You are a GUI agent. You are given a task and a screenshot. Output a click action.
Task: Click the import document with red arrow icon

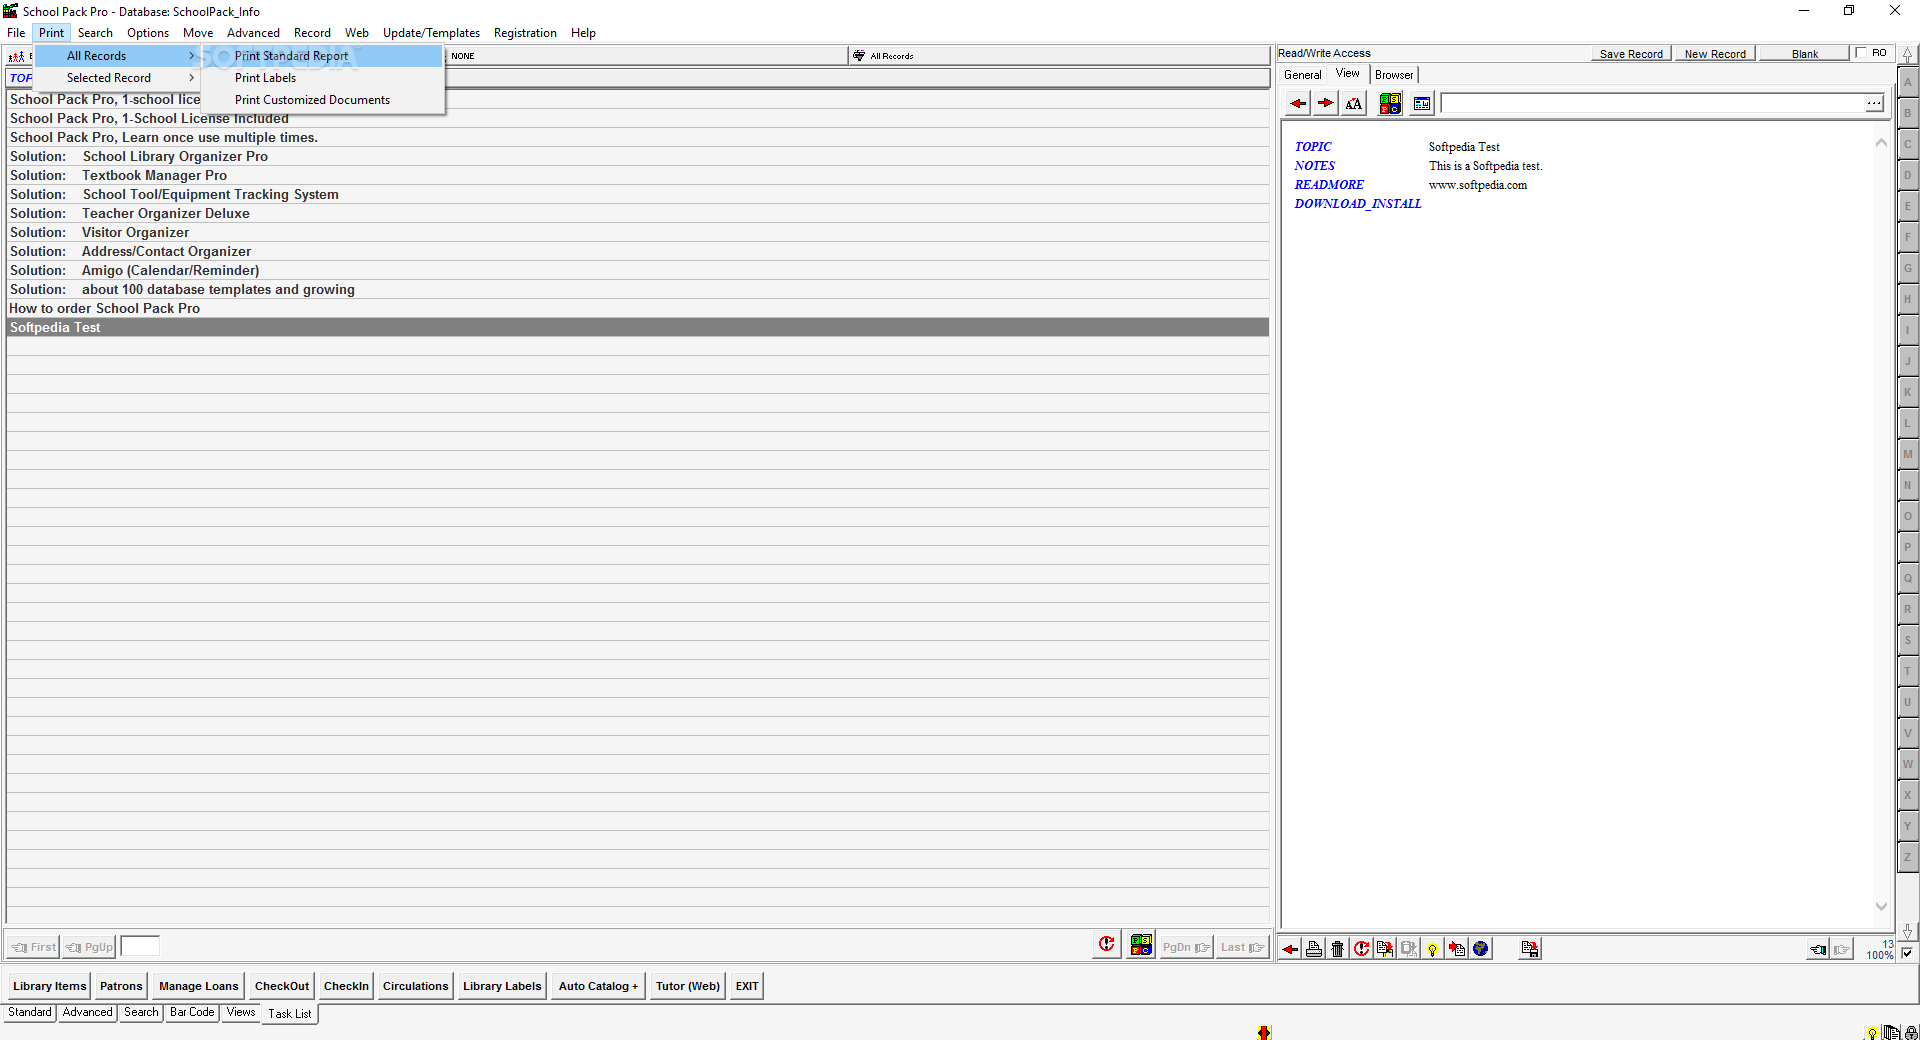(x=1457, y=949)
